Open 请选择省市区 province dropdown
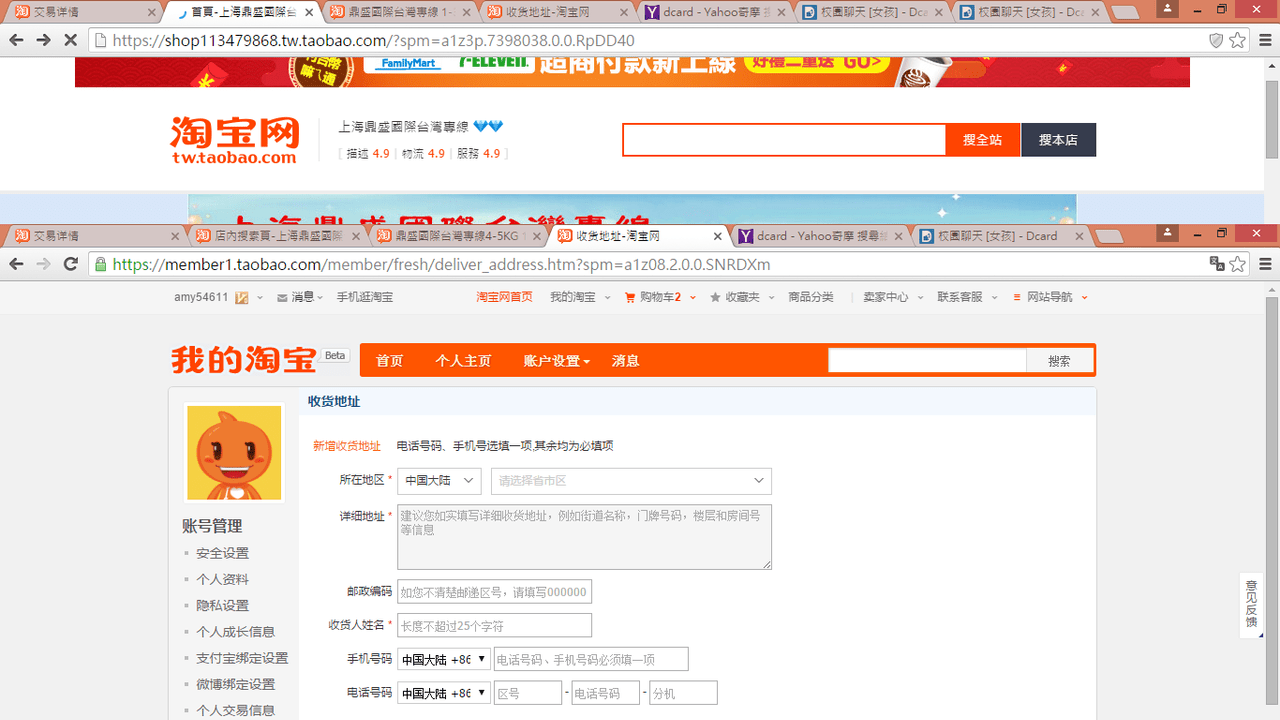Viewport: 1280px width, 720px height. pyautogui.click(x=631, y=481)
